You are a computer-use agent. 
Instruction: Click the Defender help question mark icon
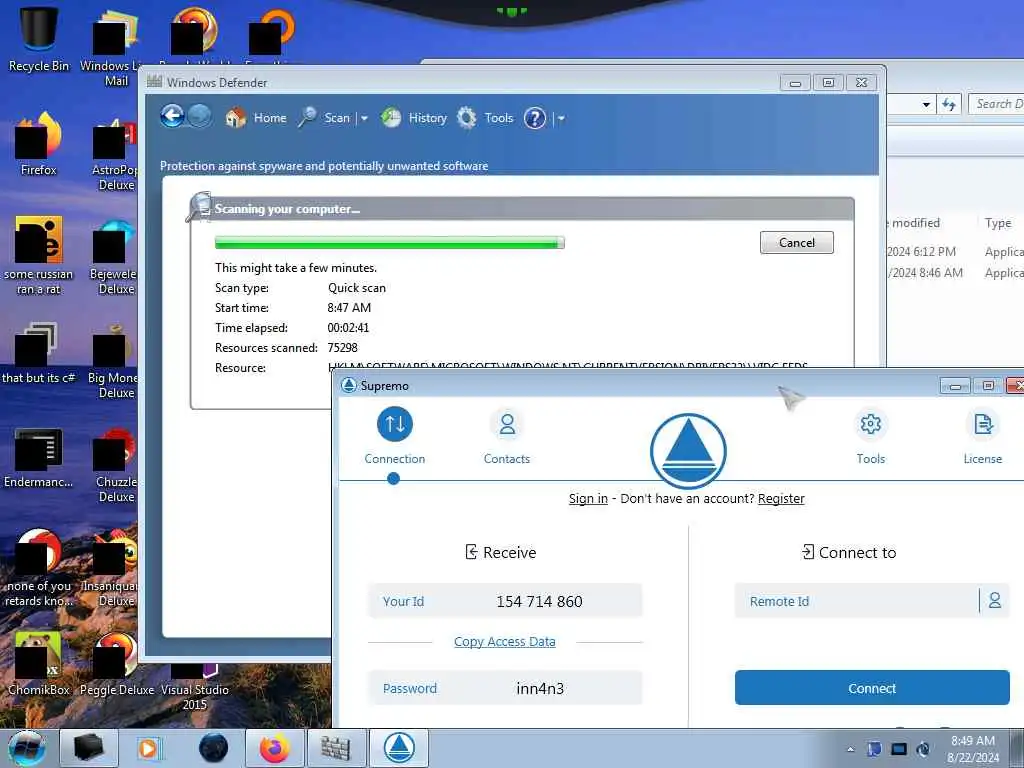534,118
